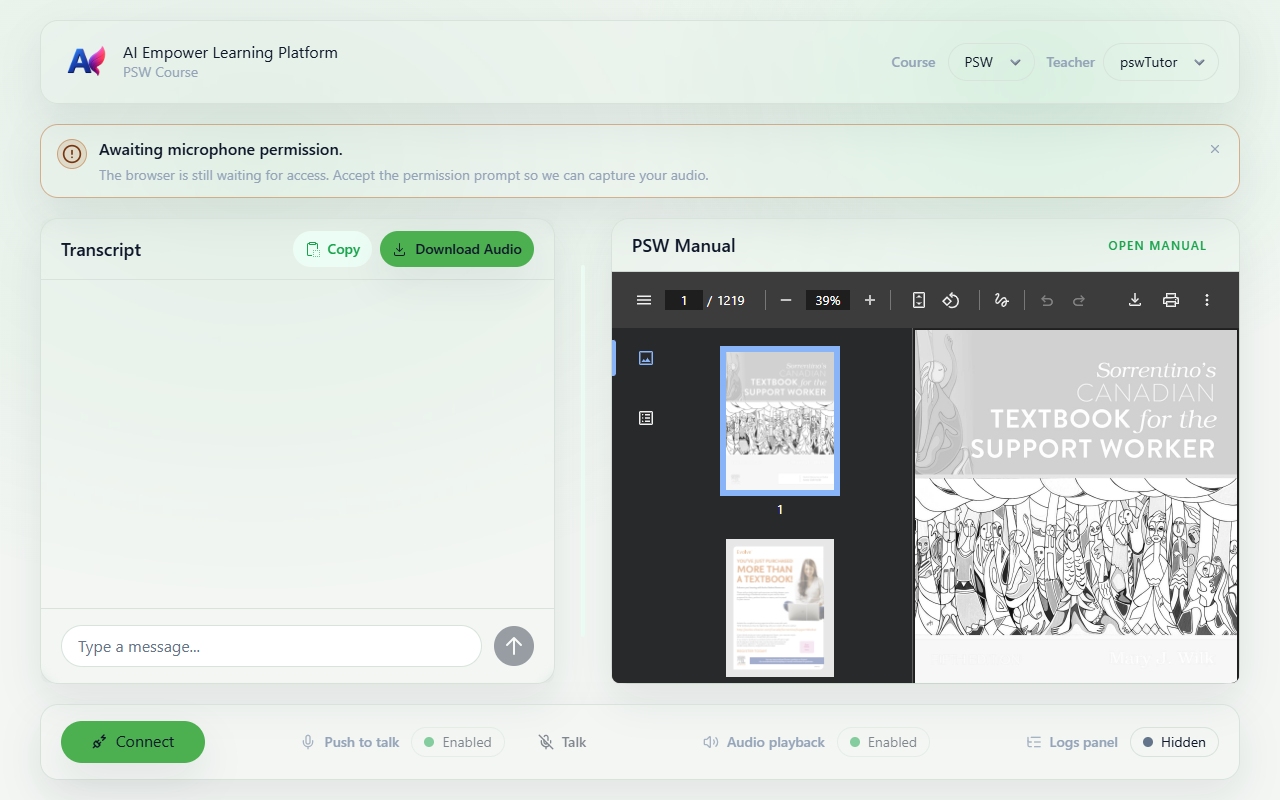Toggle Logs panel Hidden switch

[x=1174, y=742]
